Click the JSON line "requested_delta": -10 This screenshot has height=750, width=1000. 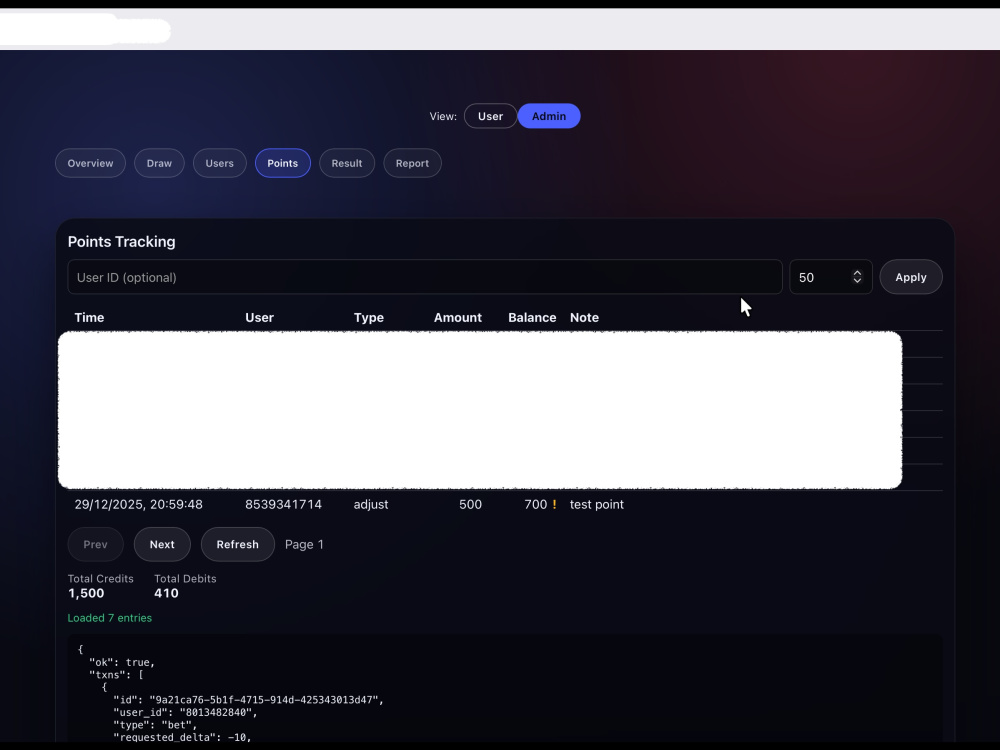tap(182, 737)
